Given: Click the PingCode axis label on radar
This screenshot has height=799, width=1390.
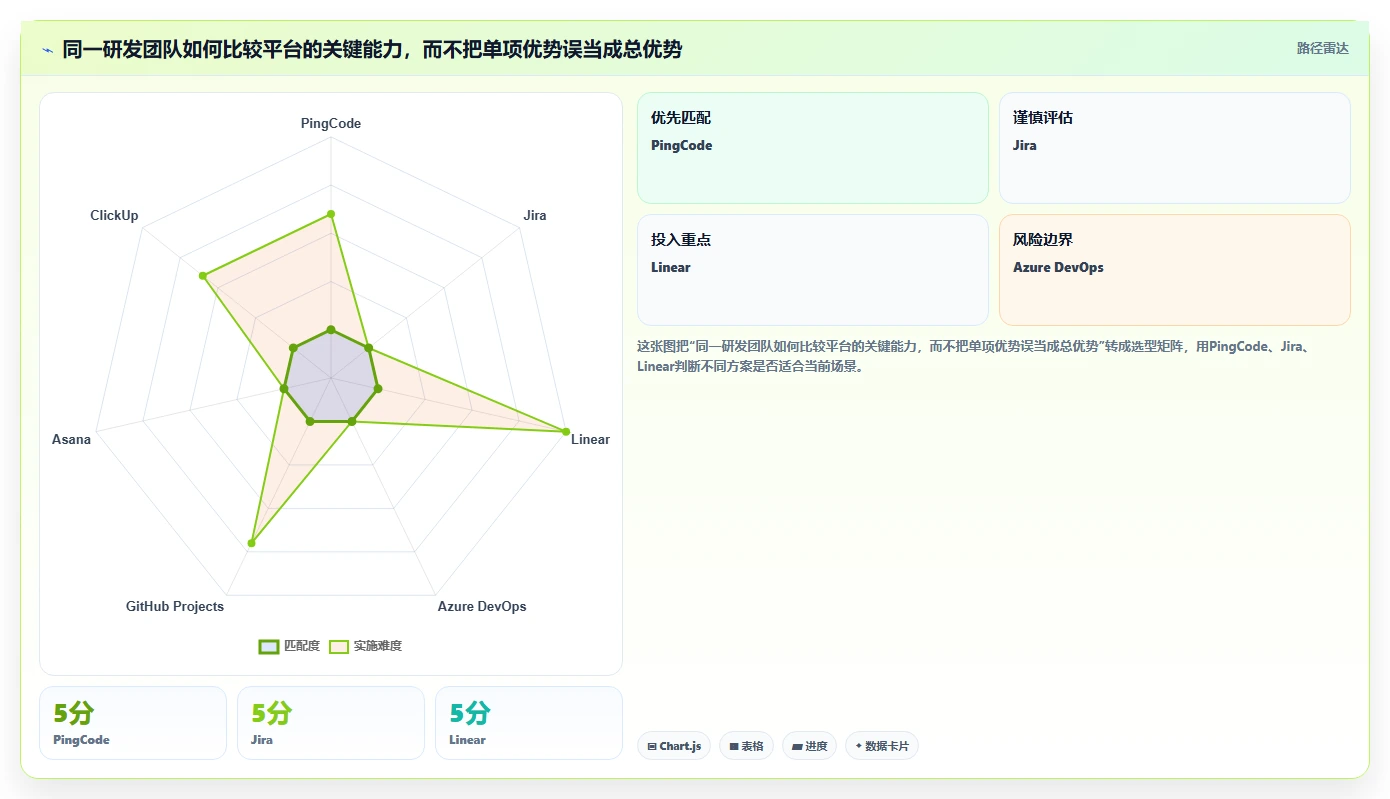Looking at the screenshot, I should (x=331, y=124).
